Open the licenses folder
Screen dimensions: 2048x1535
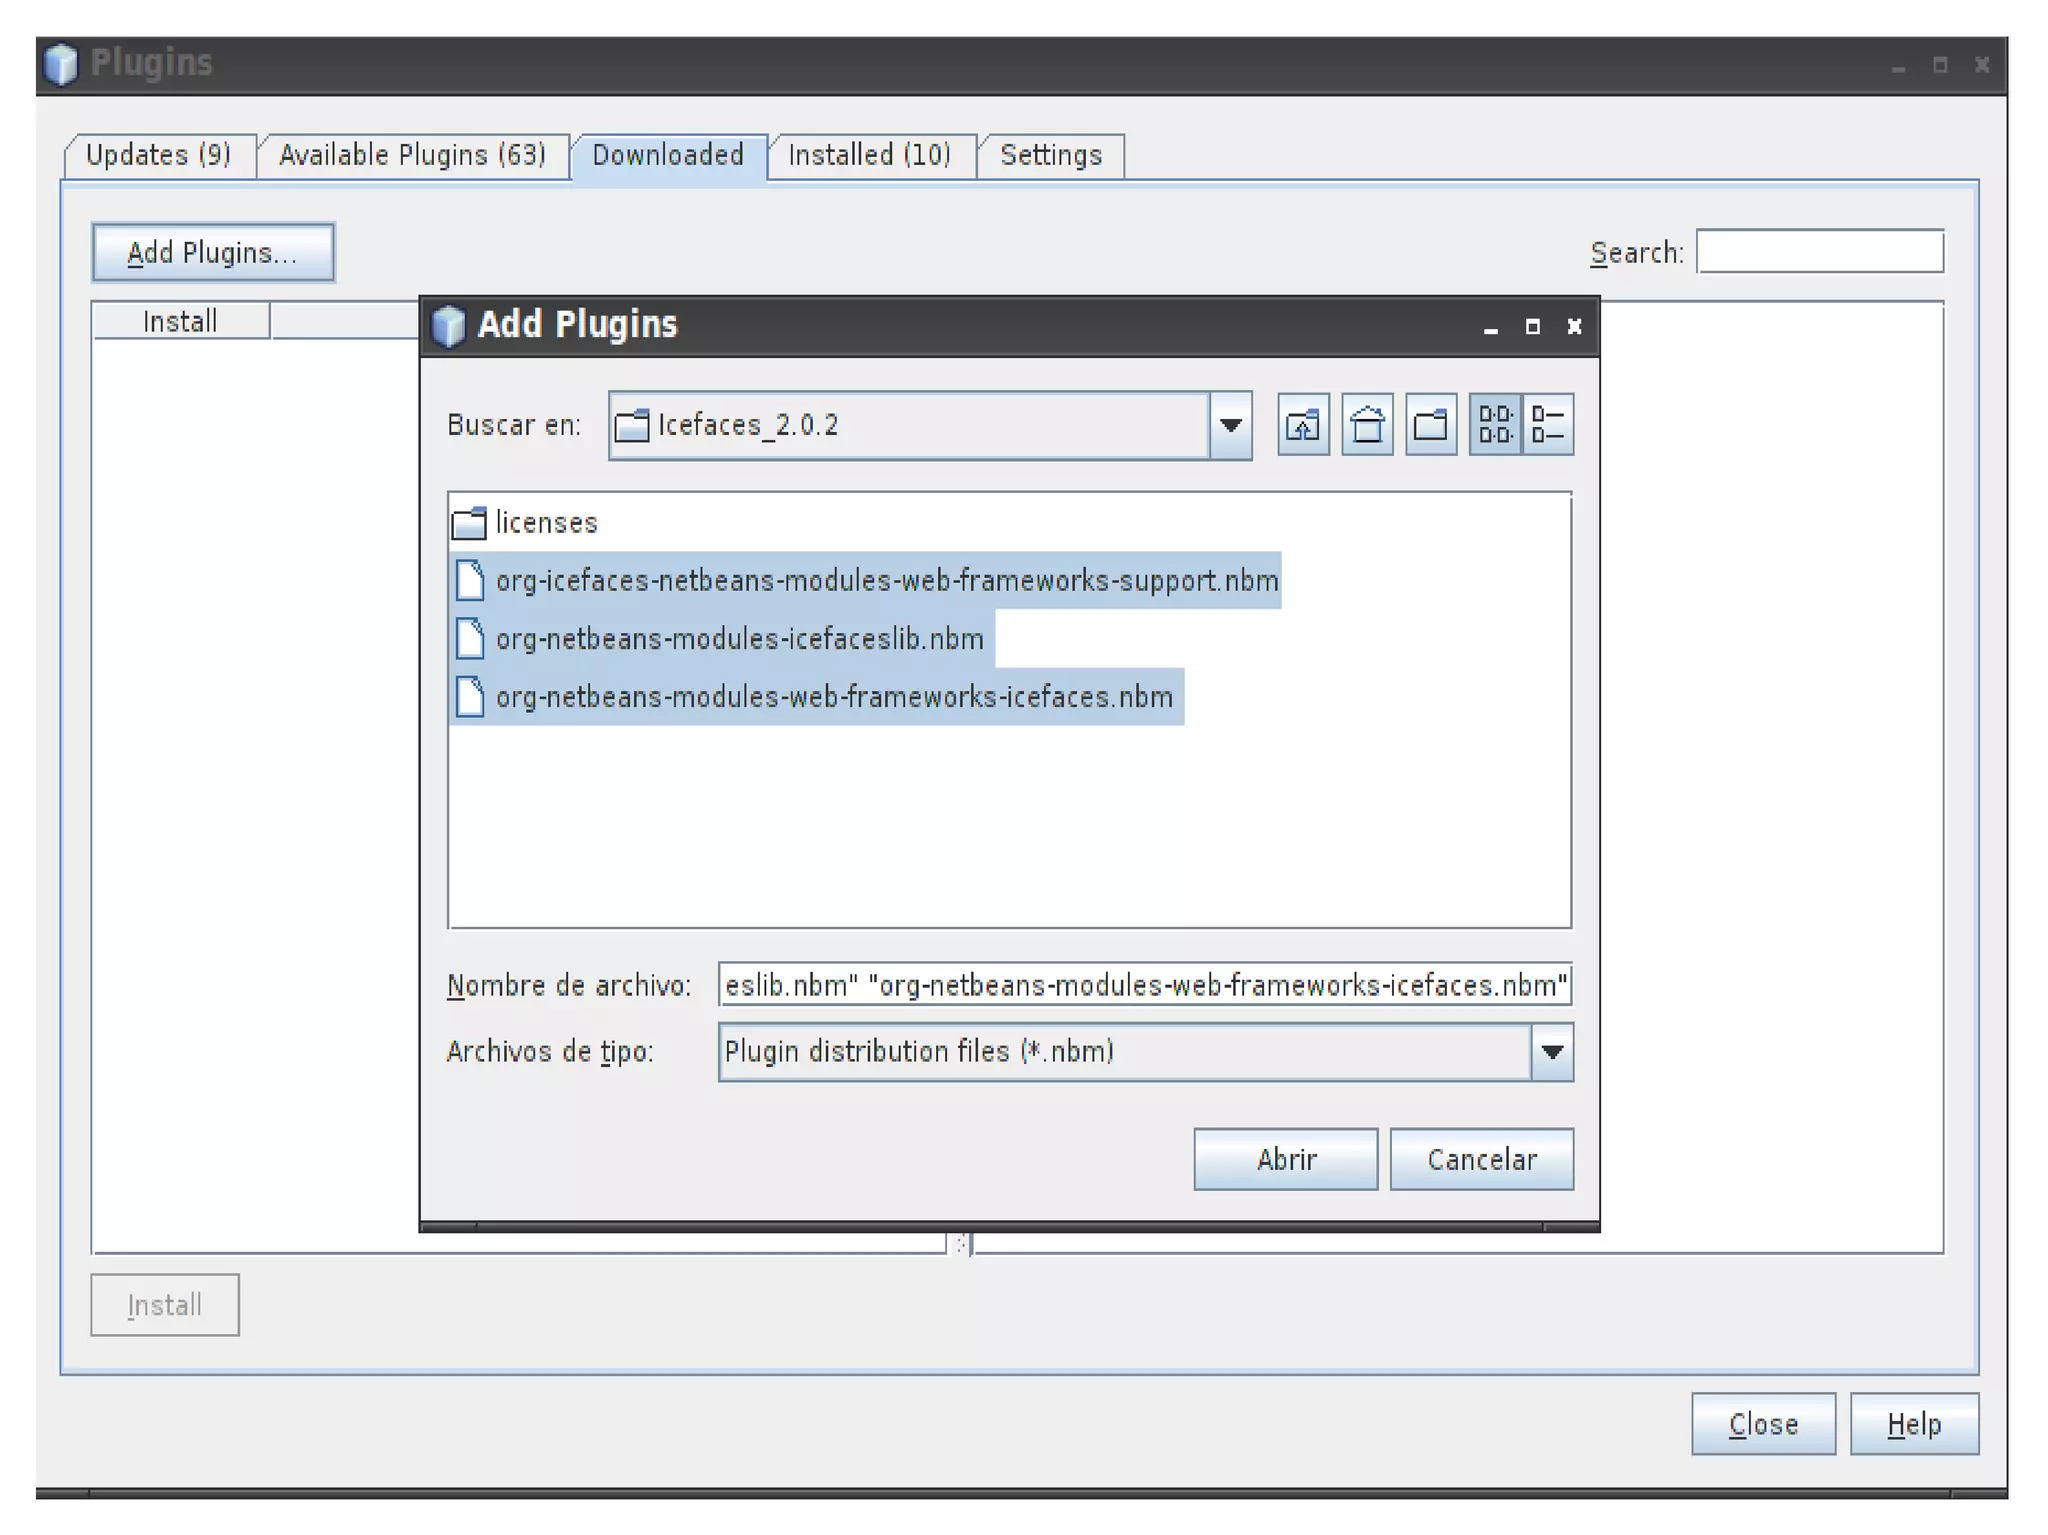click(545, 523)
